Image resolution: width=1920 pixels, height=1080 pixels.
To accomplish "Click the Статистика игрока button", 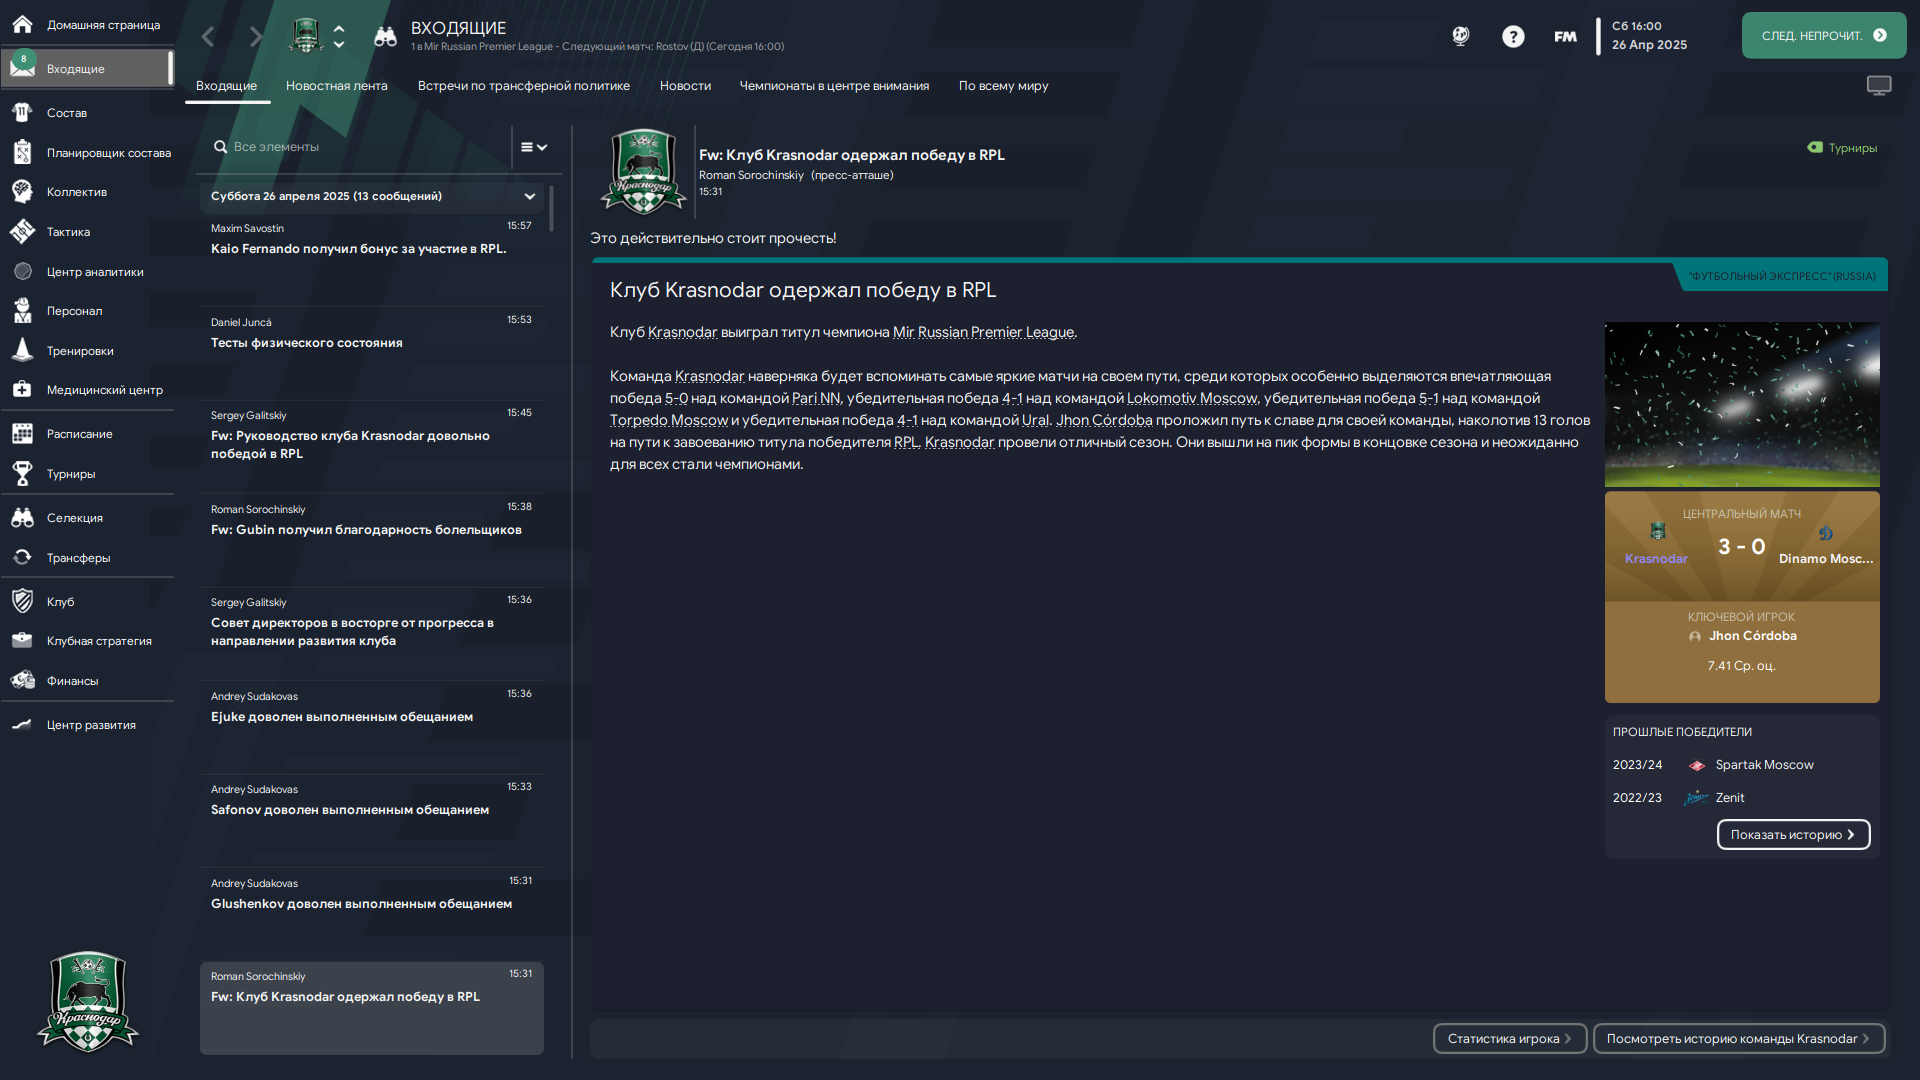I will (x=1509, y=1039).
